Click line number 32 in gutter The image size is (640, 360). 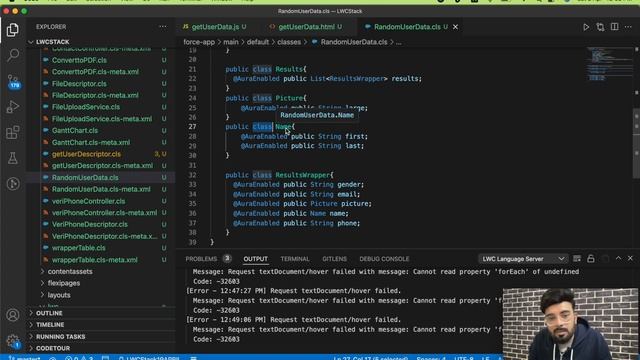click(192, 175)
